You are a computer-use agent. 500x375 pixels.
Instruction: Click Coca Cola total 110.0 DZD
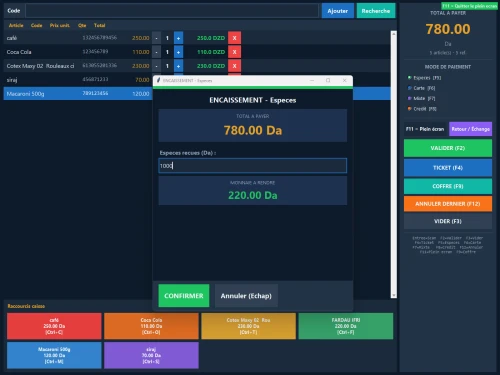click(211, 52)
